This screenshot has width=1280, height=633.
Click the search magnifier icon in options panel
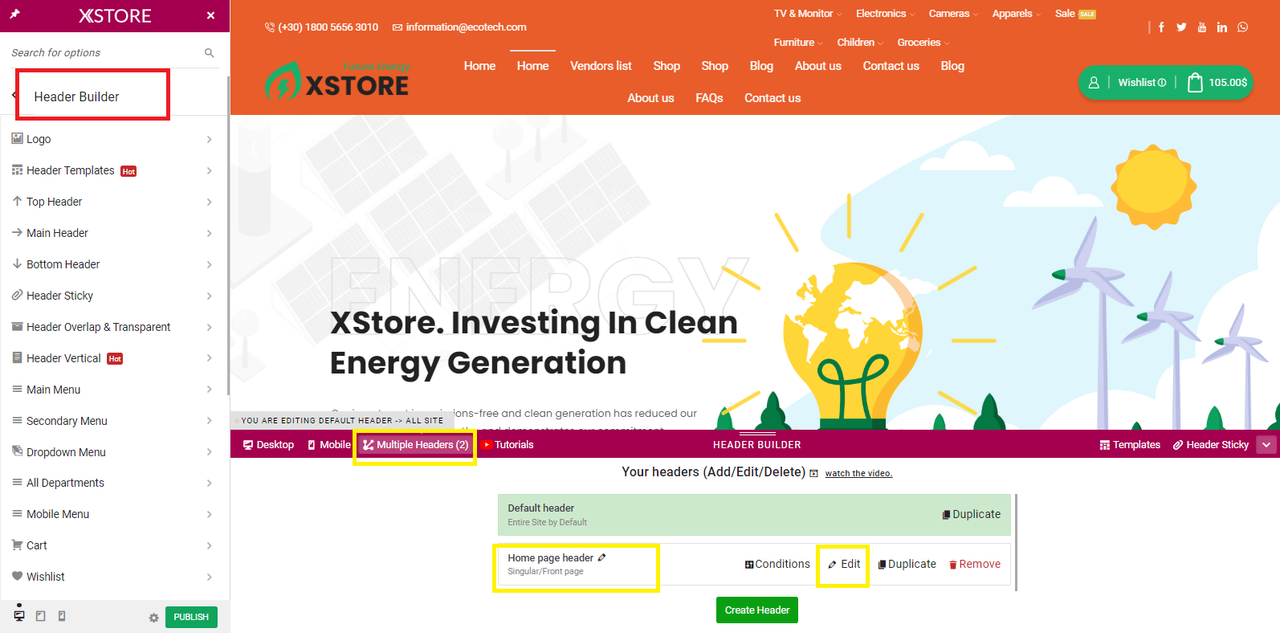pos(209,53)
